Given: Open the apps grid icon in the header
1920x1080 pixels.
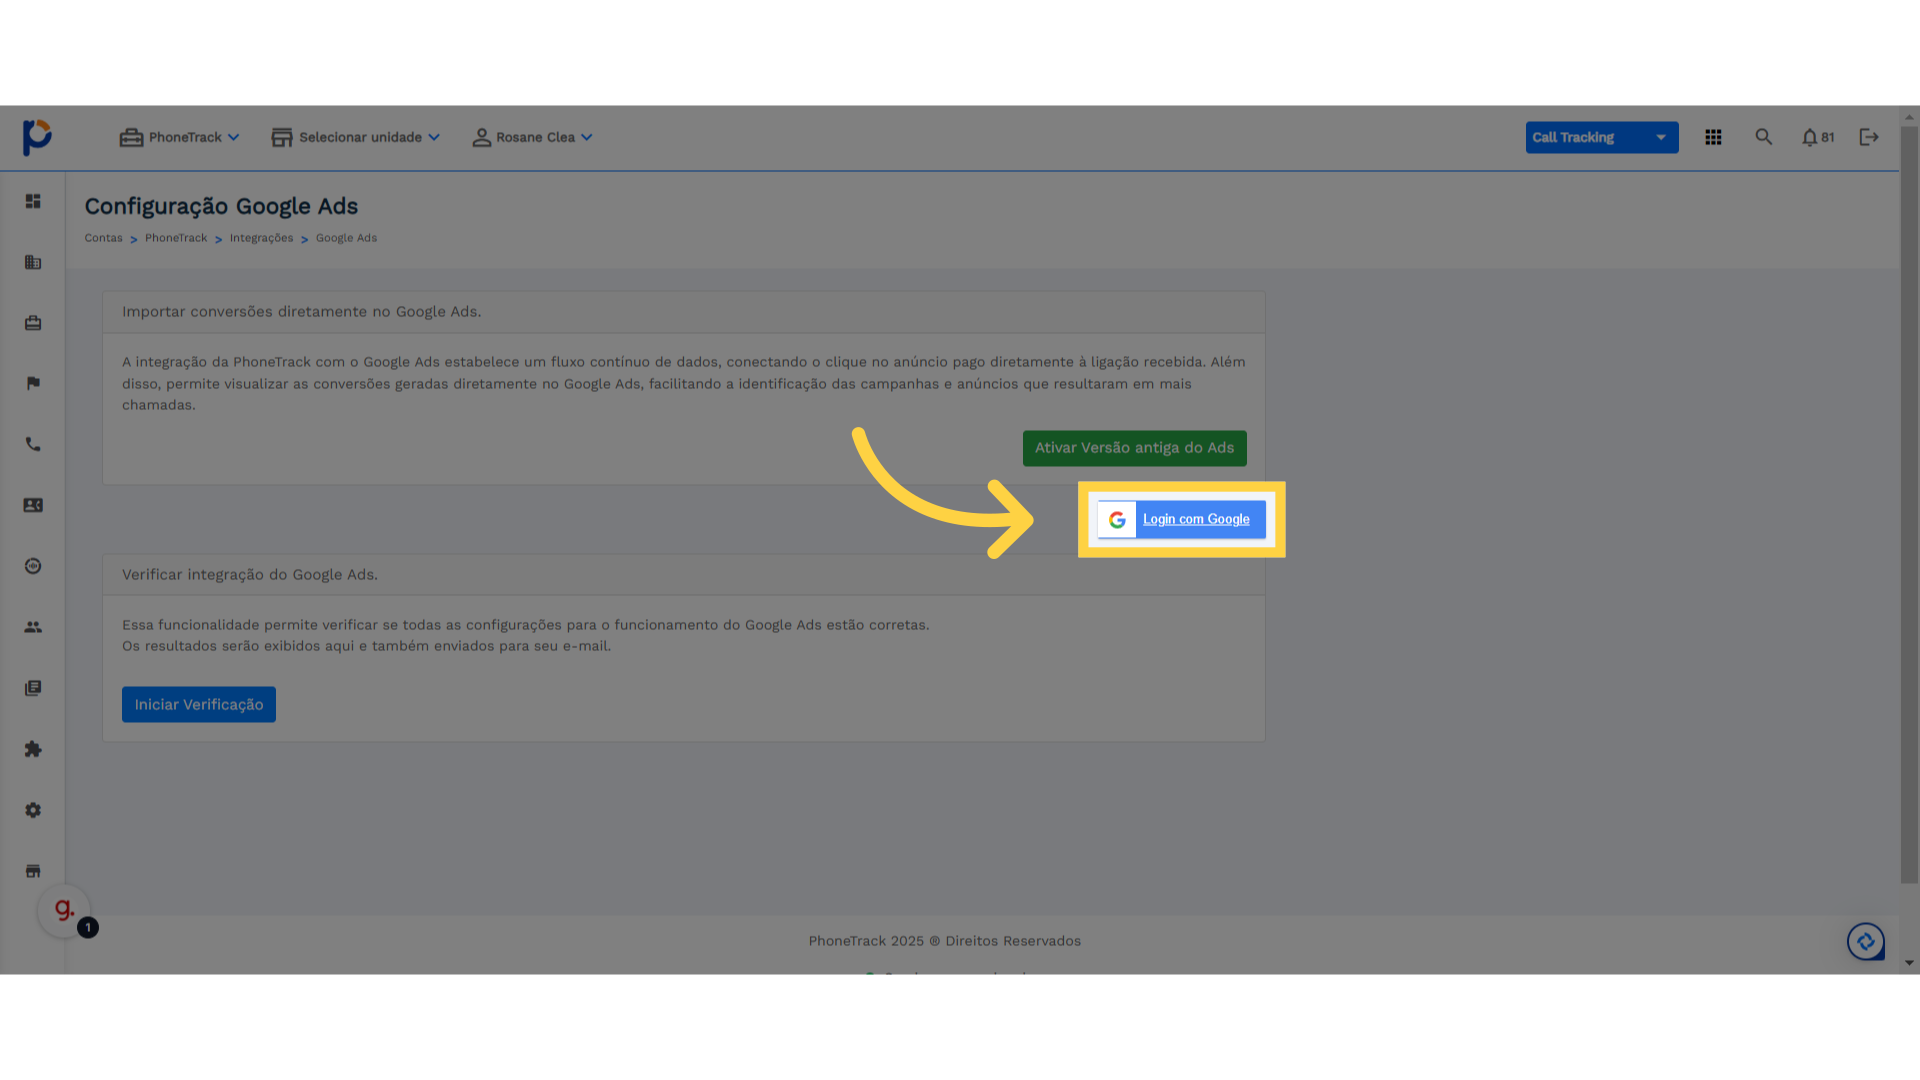Looking at the screenshot, I should click(1713, 137).
